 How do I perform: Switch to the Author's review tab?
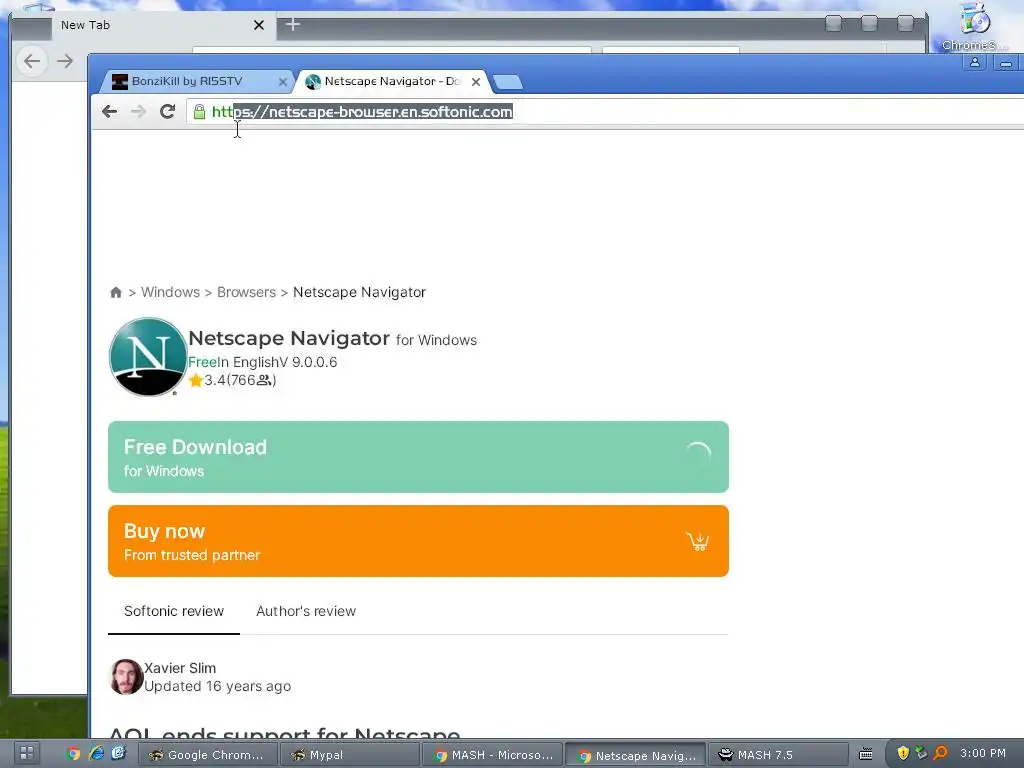click(306, 611)
